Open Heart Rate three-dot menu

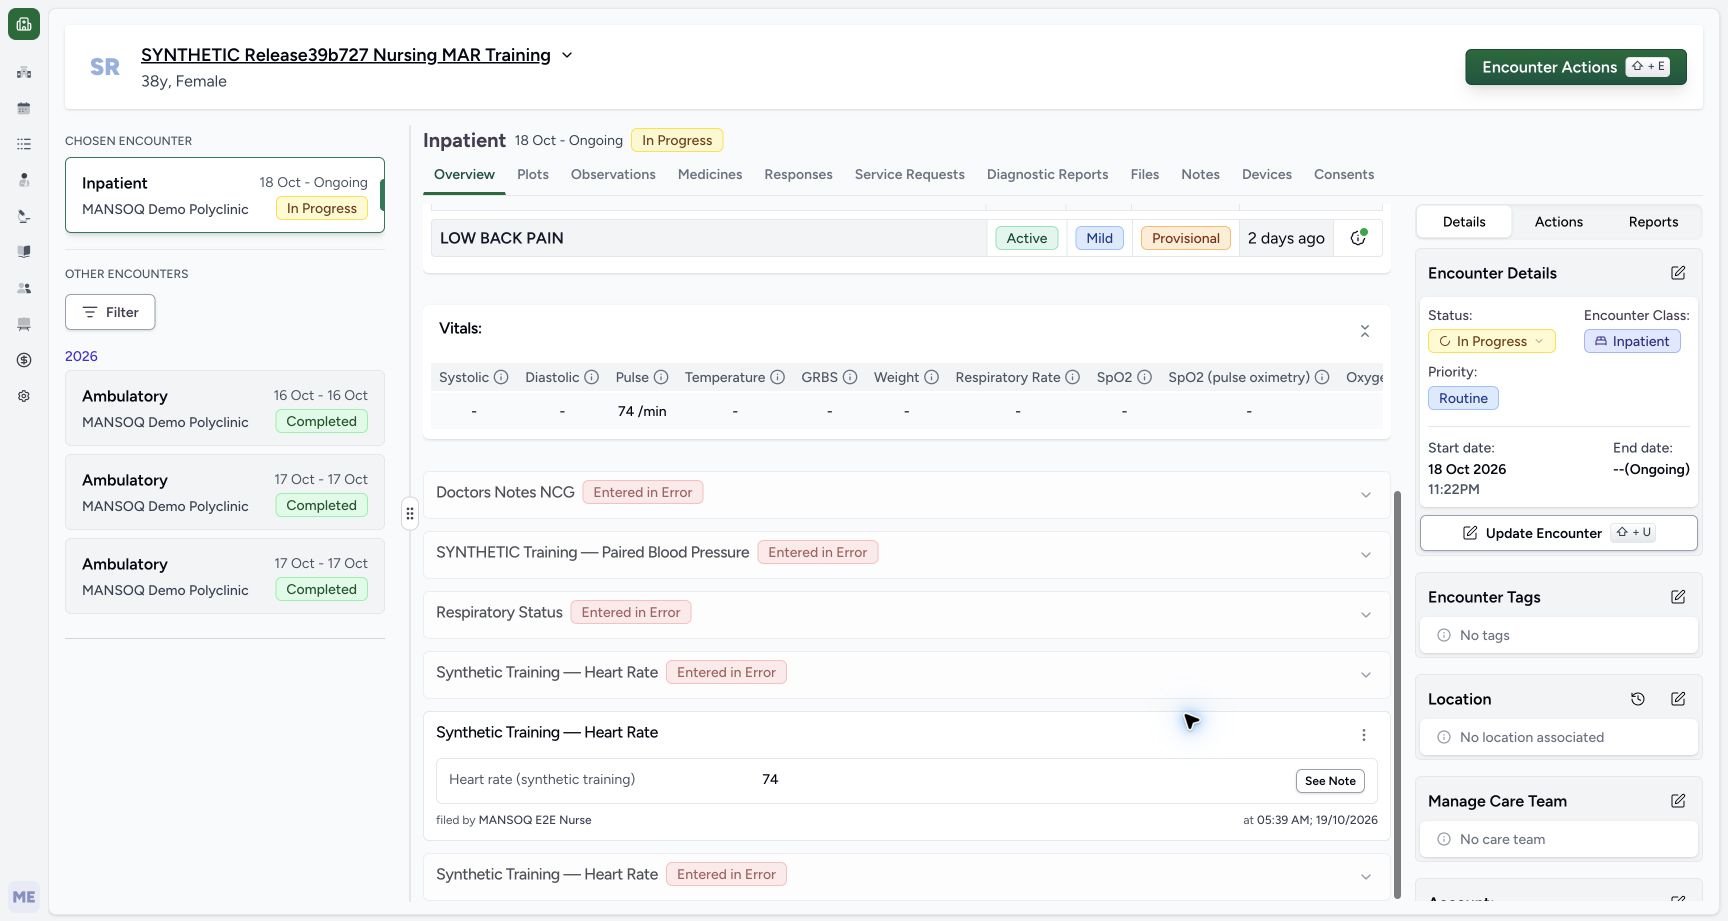click(x=1364, y=735)
